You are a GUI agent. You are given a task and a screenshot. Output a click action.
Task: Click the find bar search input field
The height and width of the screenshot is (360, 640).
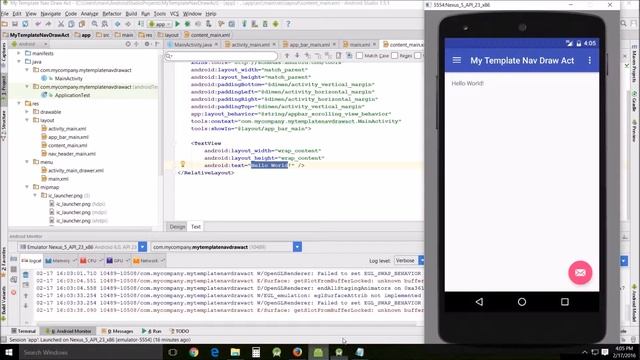(222, 56)
